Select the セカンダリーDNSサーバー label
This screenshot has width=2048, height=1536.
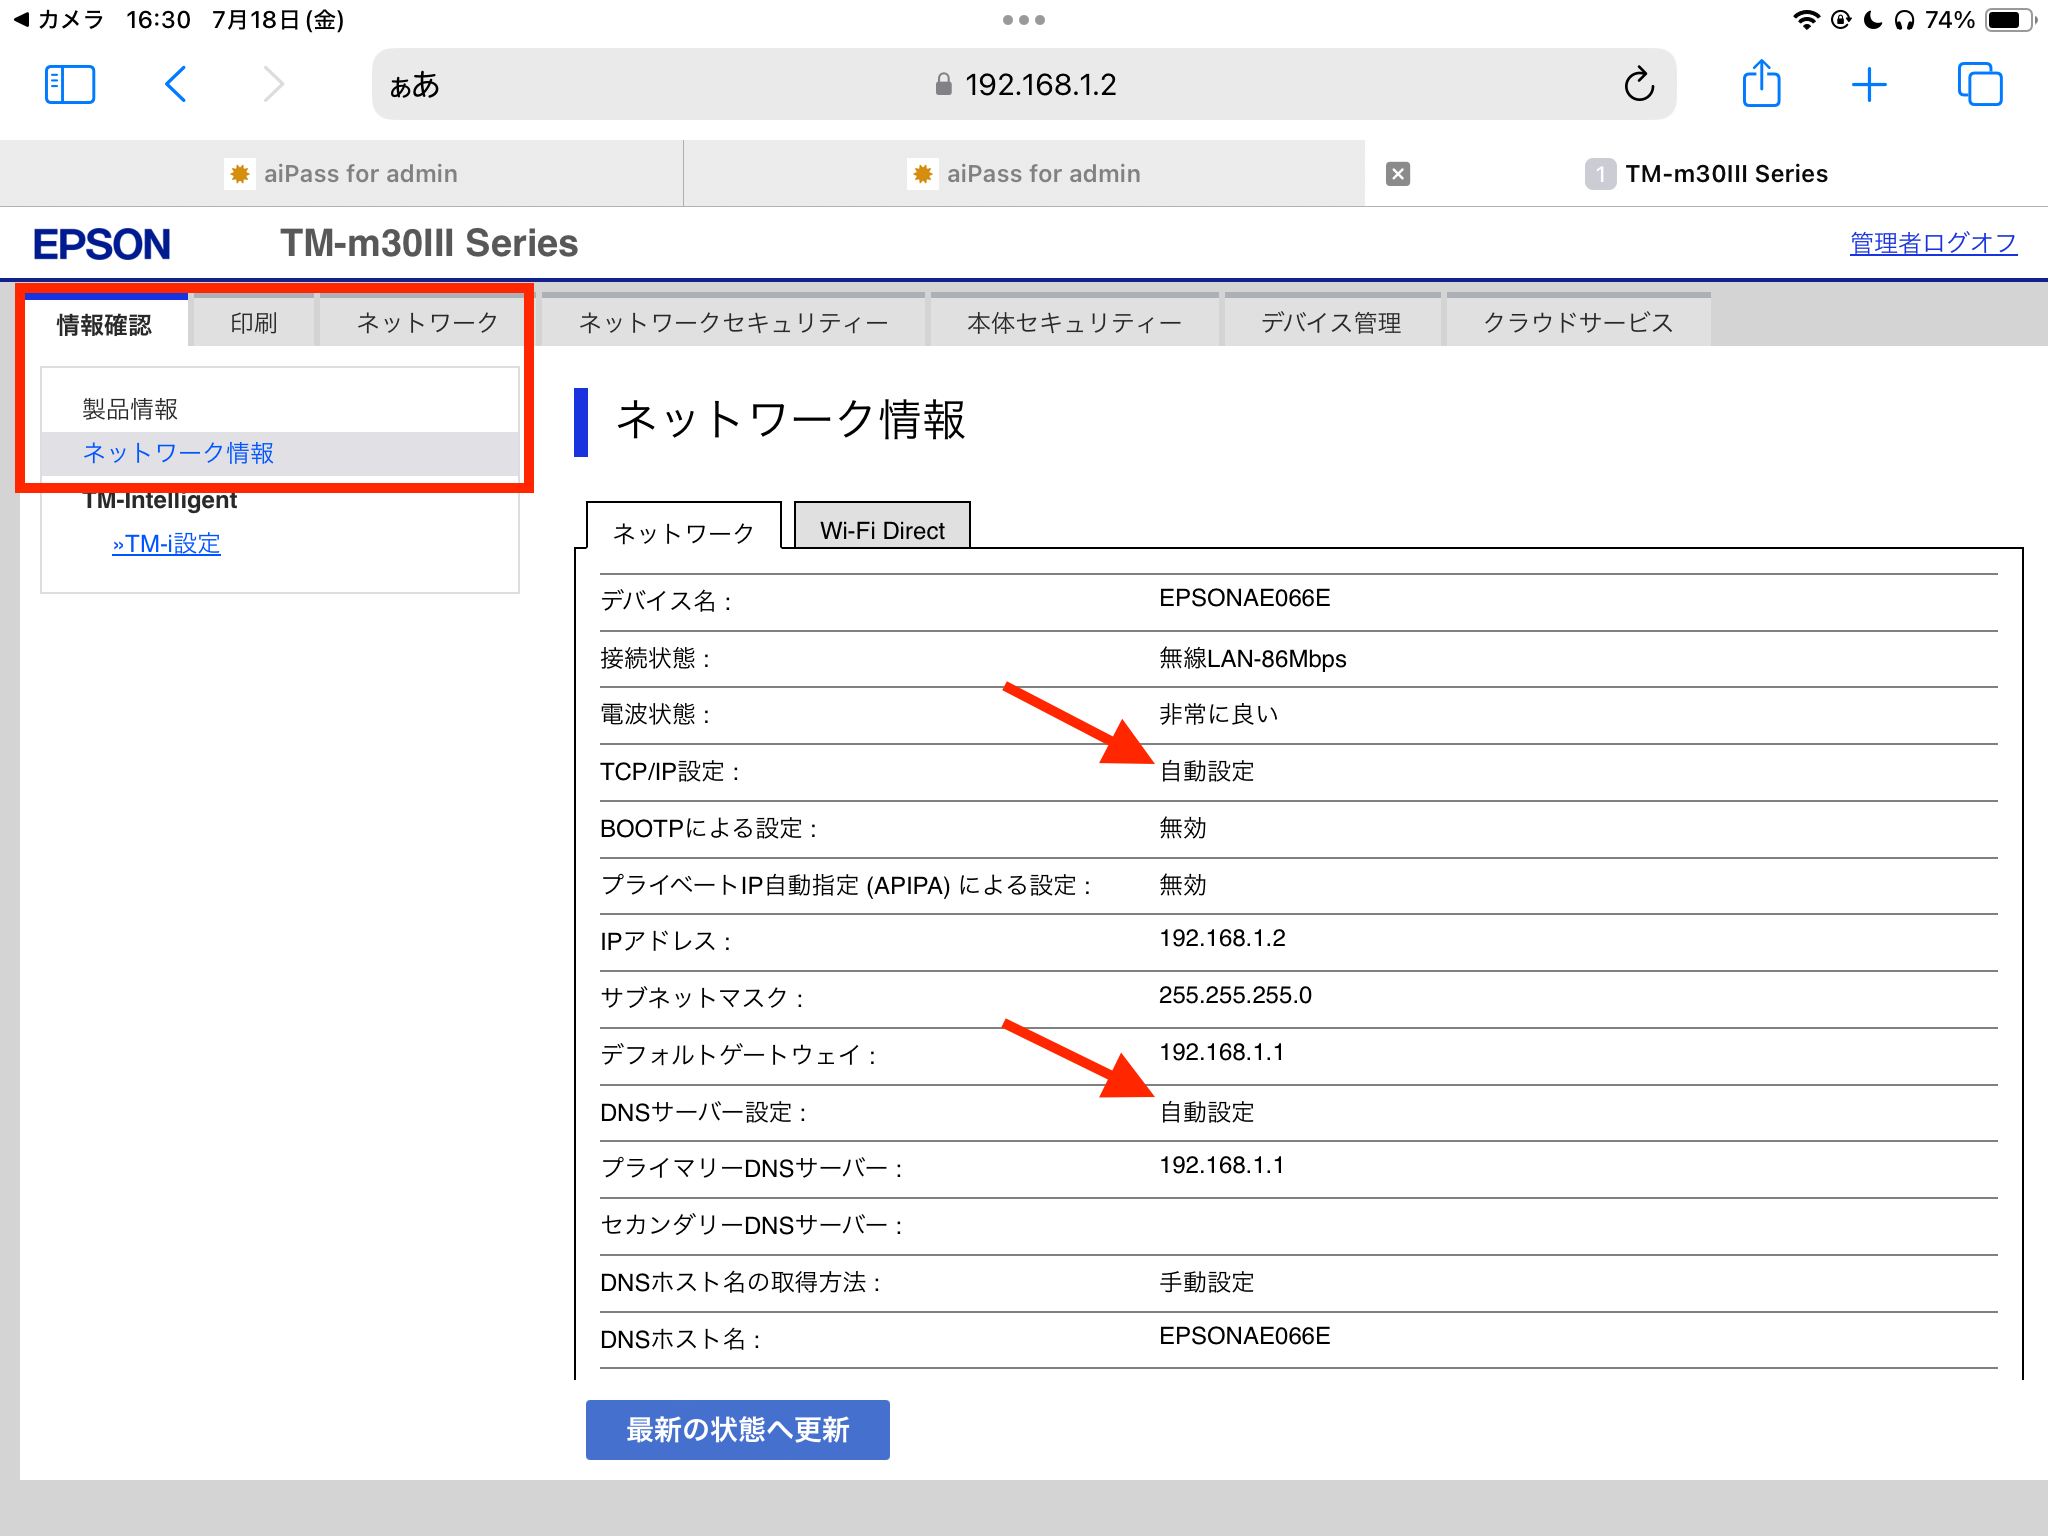pos(751,1226)
